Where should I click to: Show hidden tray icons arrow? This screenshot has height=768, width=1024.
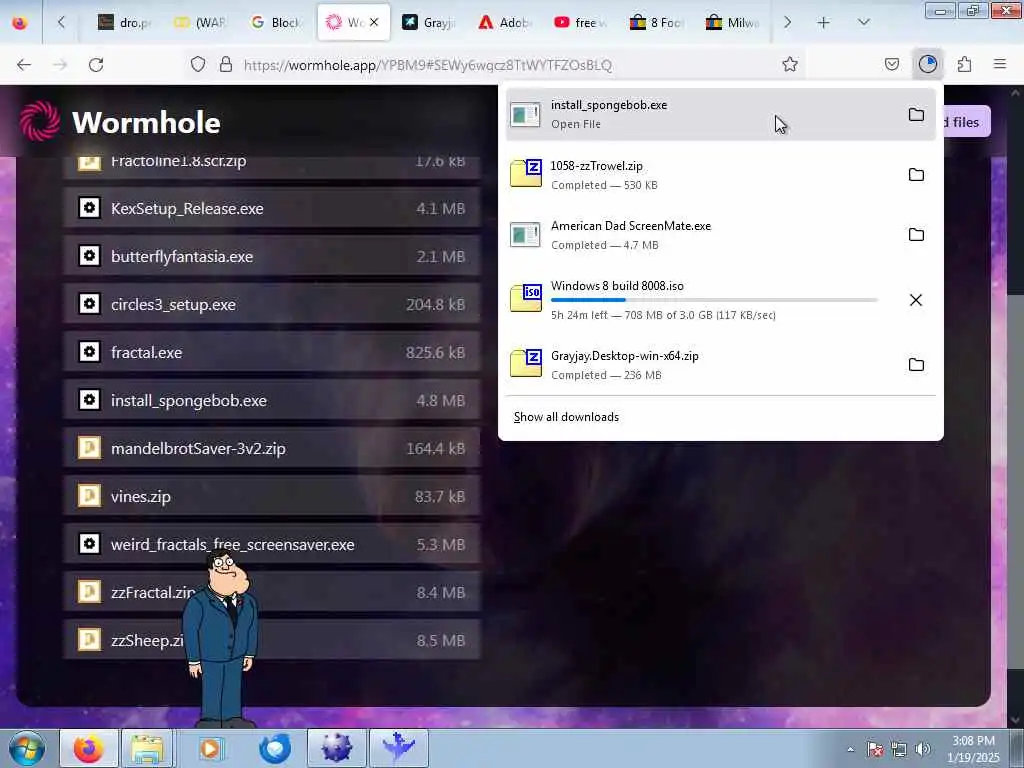point(850,749)
